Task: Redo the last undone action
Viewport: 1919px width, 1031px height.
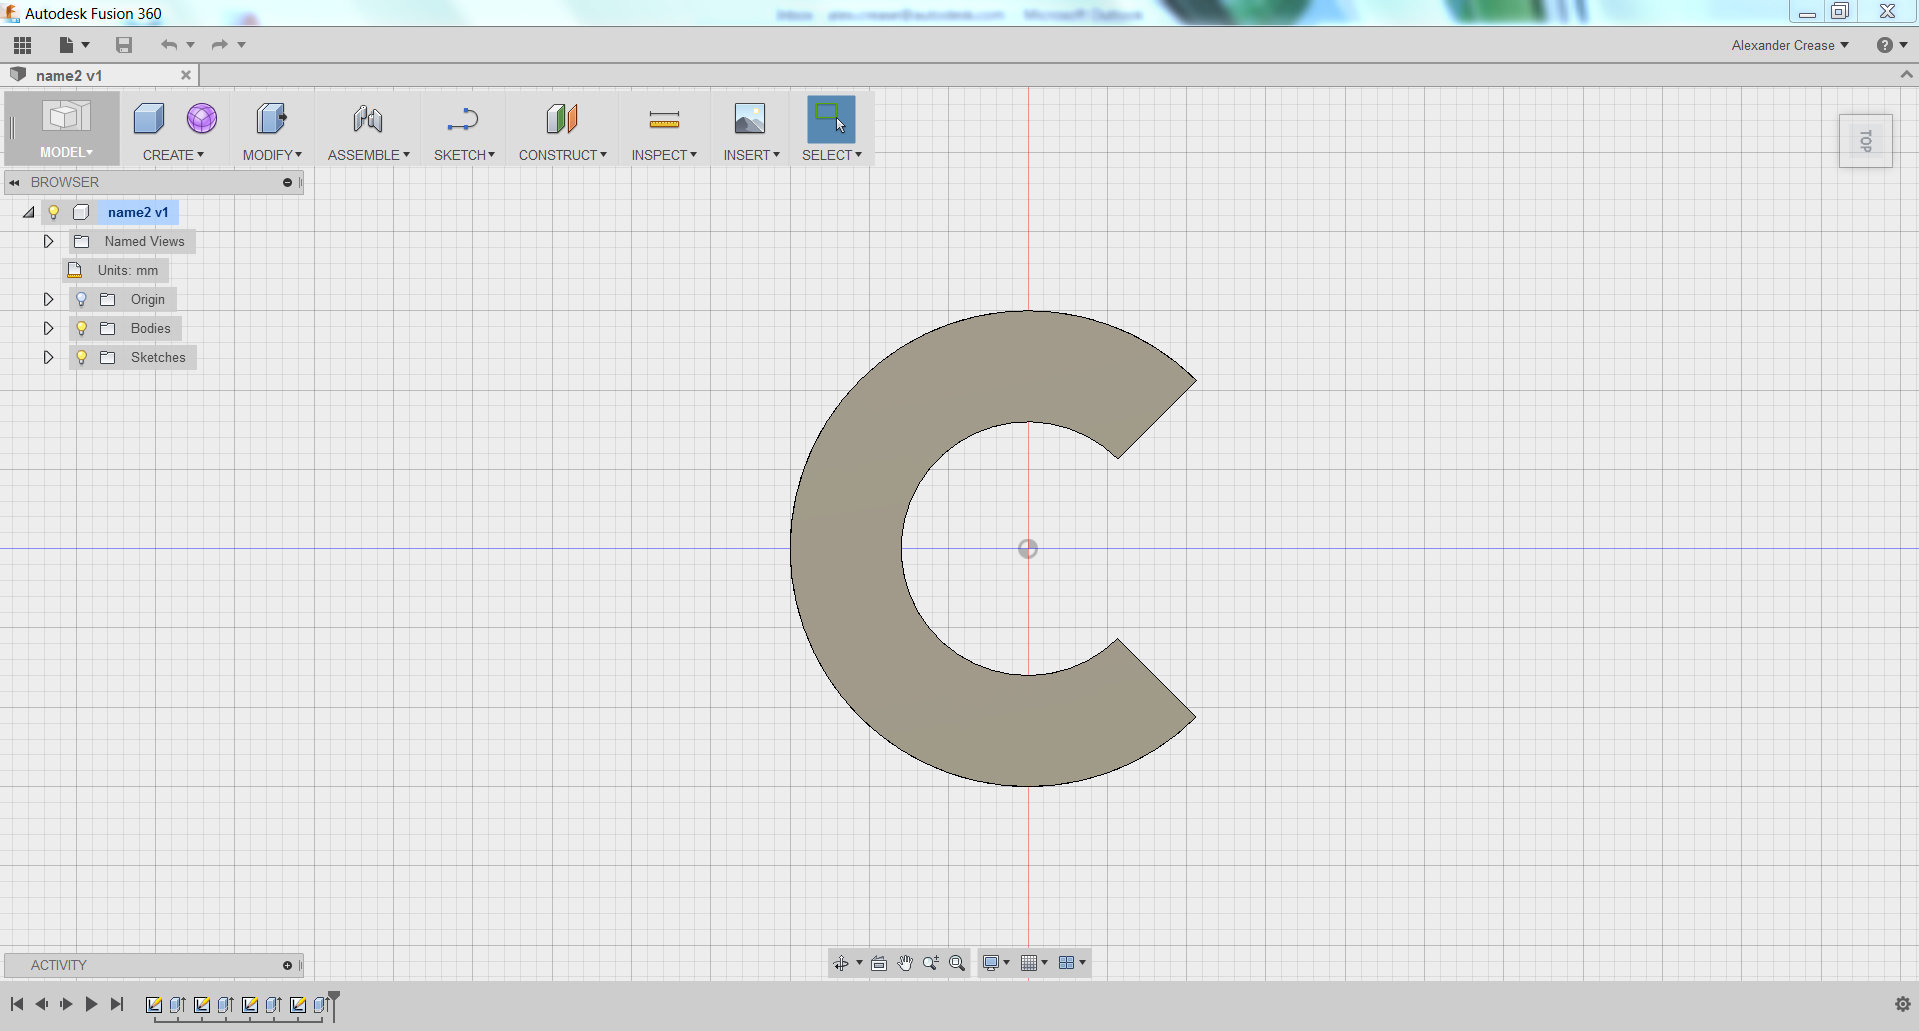Action: point(219,45)
